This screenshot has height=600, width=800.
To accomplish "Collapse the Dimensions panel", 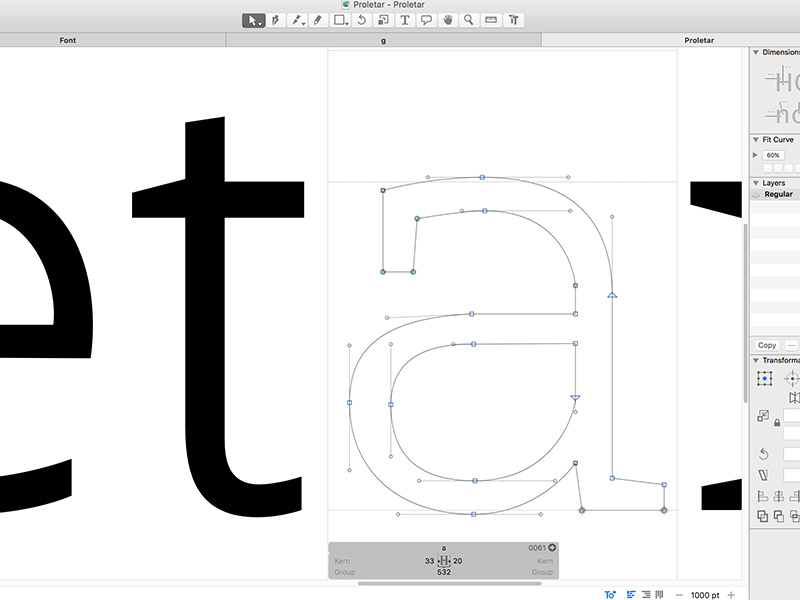I will [x=755, y=53].
